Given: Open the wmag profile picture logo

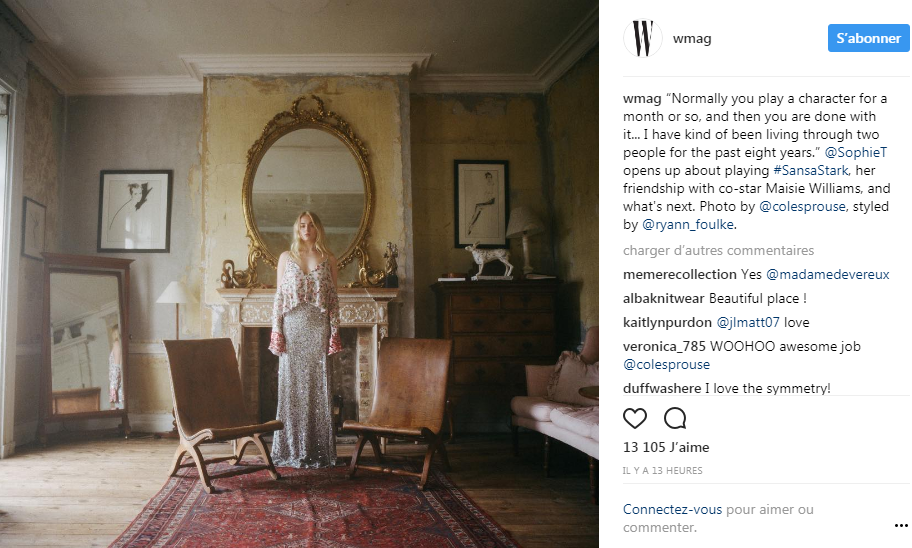Looking at the screenshot, I should [x=643, y=38].
